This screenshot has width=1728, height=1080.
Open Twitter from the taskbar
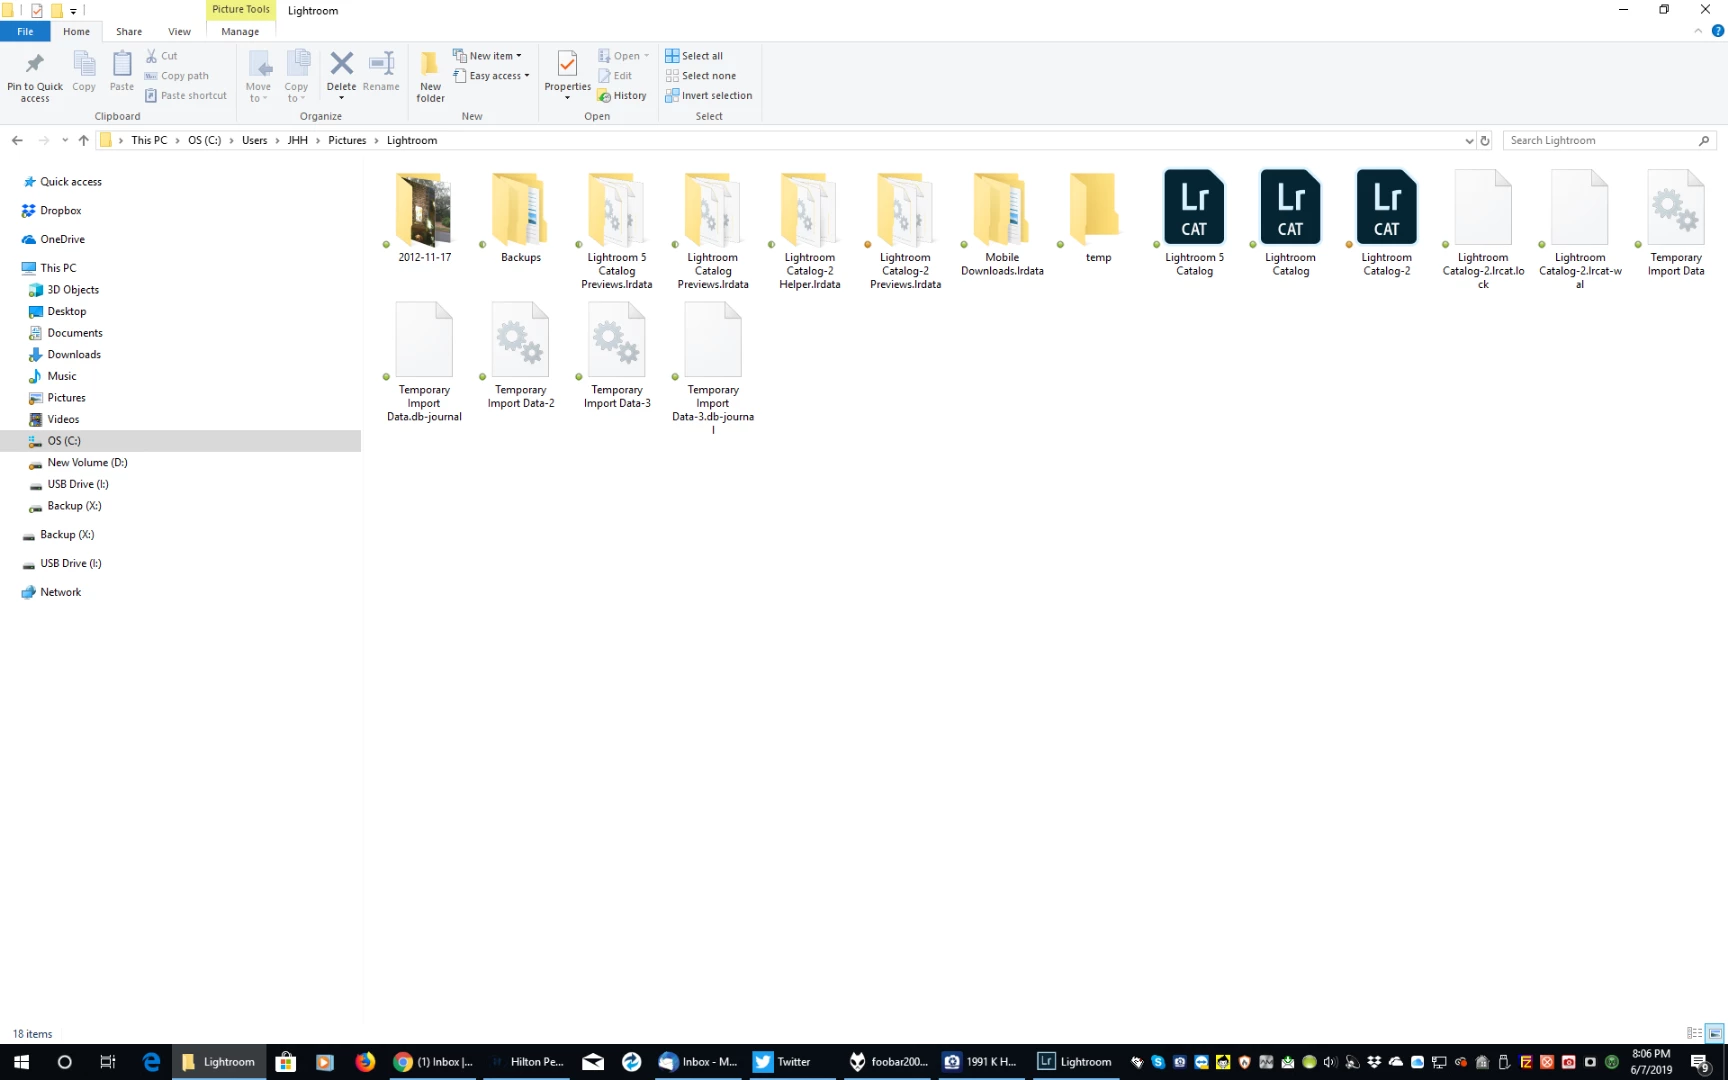point(790,1062)
